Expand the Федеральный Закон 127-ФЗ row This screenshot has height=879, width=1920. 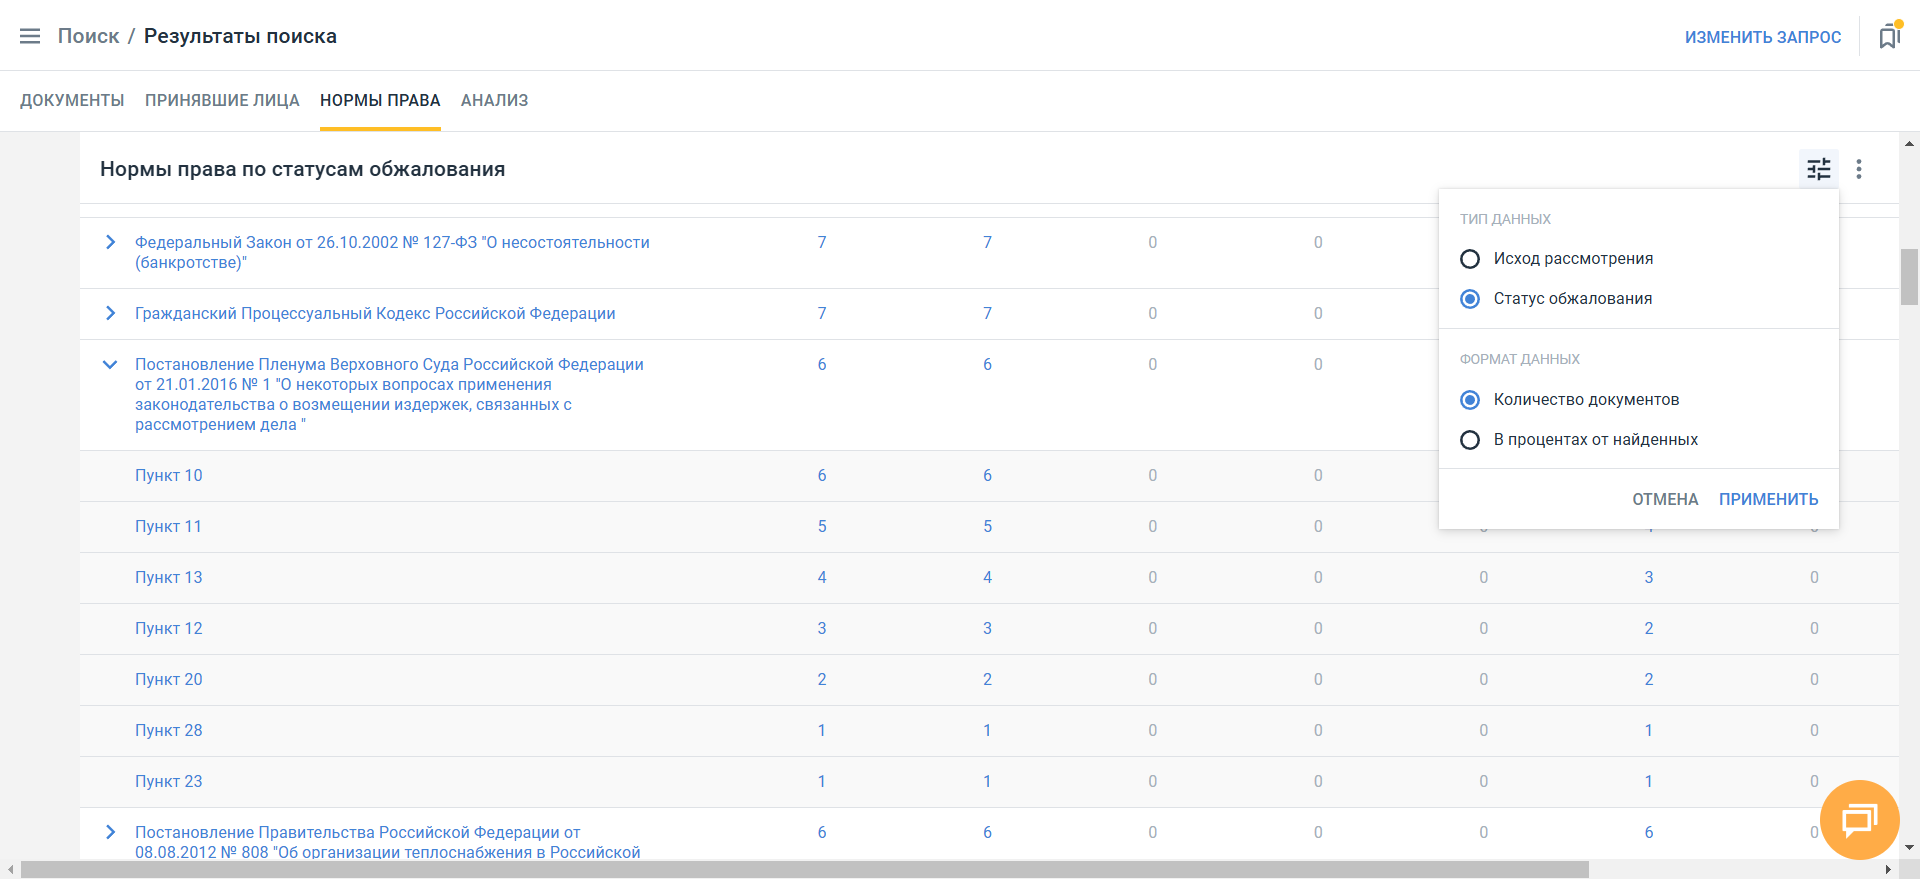pyautogui.click(x=110, y=242)
